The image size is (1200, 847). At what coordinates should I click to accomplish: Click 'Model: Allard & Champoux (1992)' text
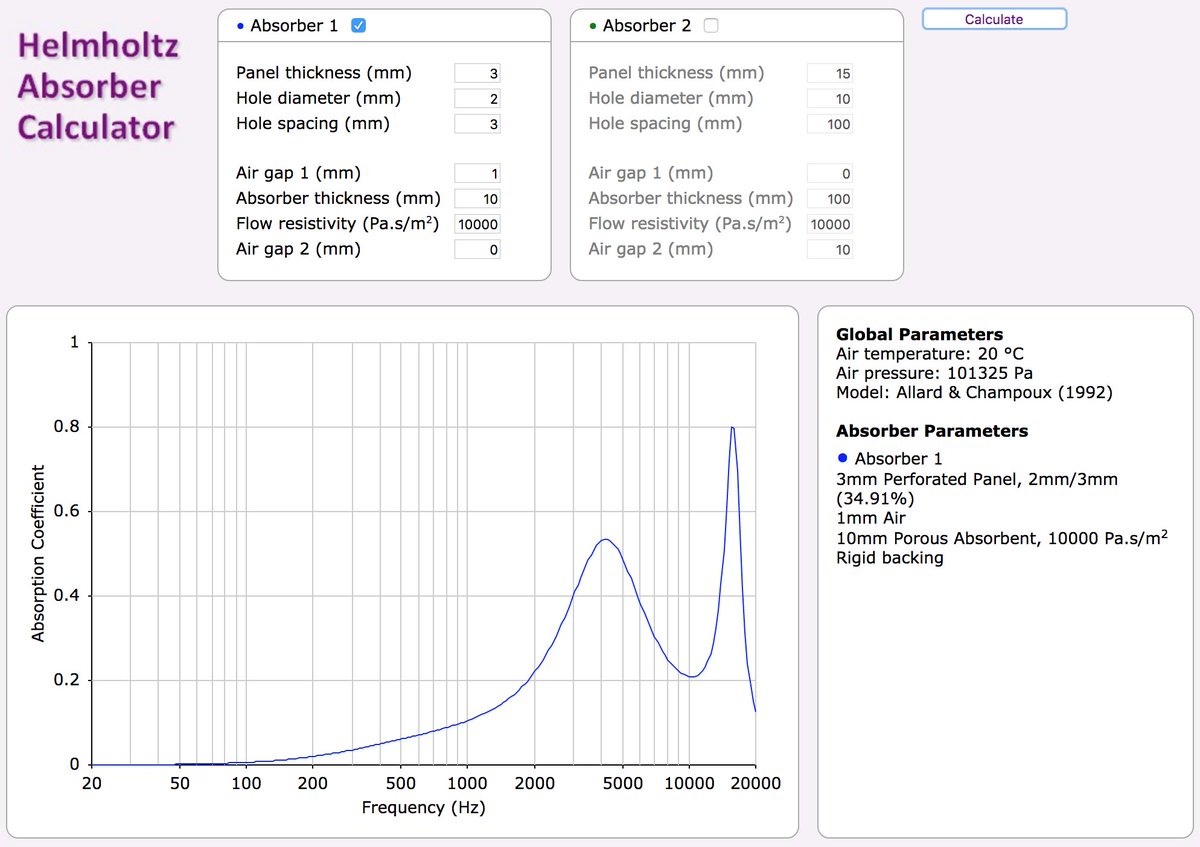click(x=974, y=393)
